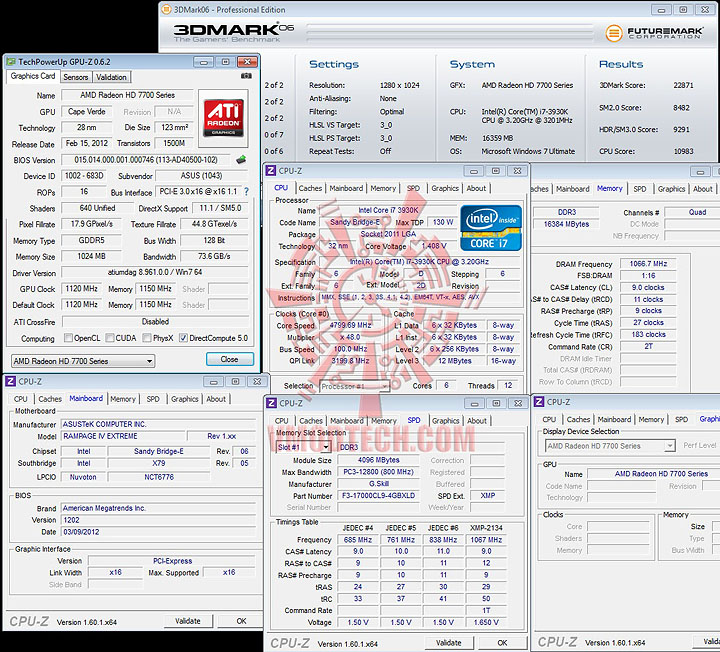Click the GPU-Z screenshot camera icon
This screenshot has height=652, width=720.
247,76
